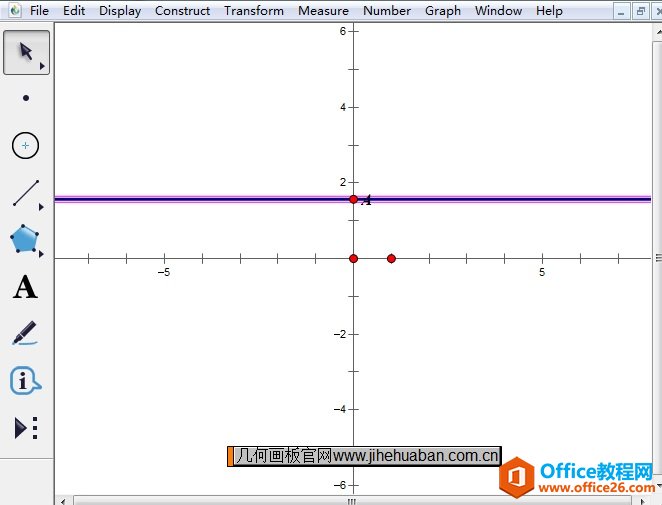Click the origin point of the axes
The image size is (662, 505).
pyautogui.click(x=353, y=258)
